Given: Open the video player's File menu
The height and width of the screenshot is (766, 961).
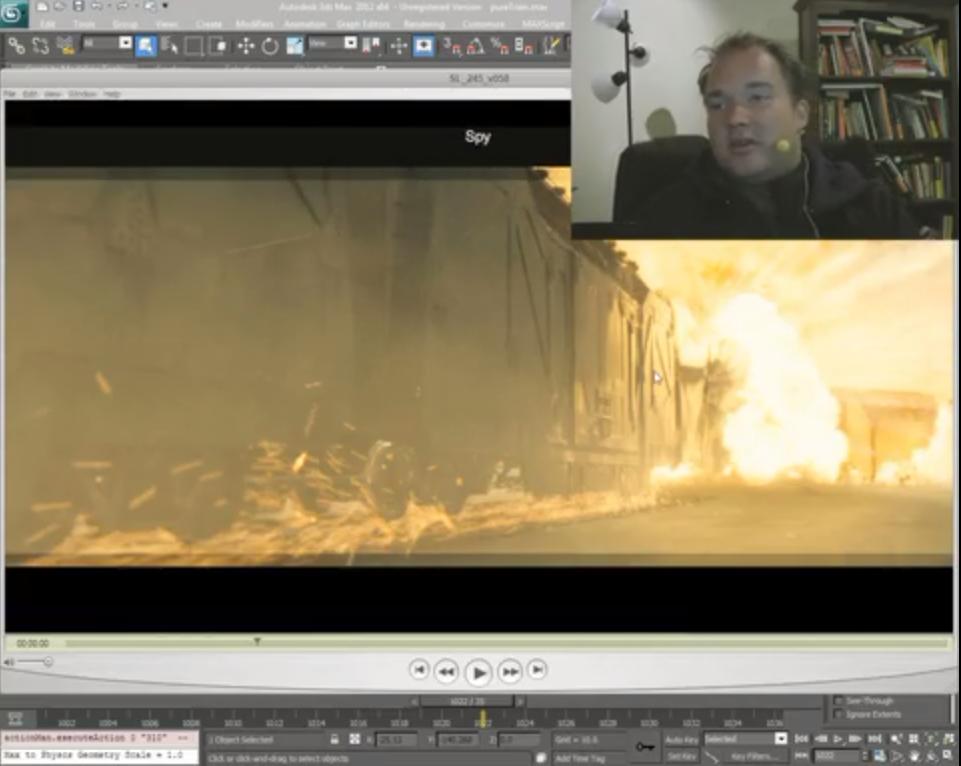Looking at the screenshot, I should point(10,94).
